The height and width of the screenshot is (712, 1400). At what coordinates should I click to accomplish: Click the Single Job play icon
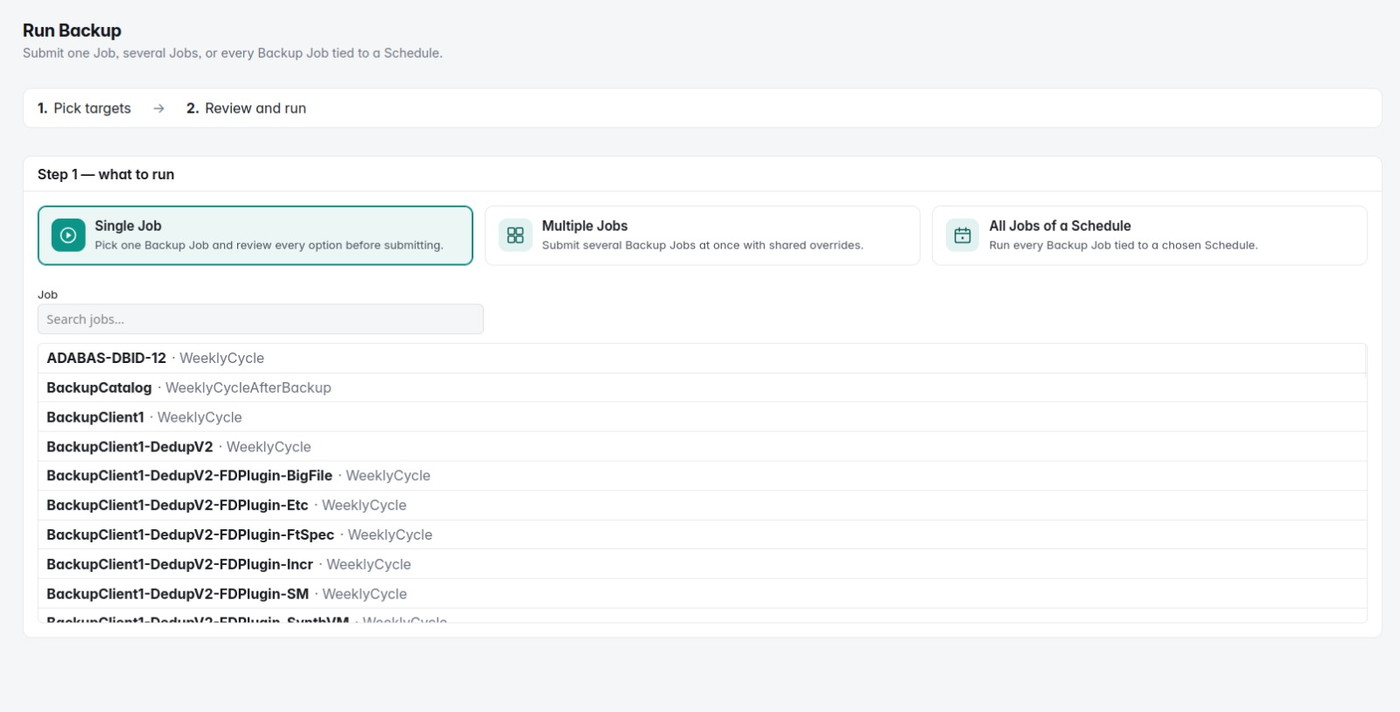point(68,235)
